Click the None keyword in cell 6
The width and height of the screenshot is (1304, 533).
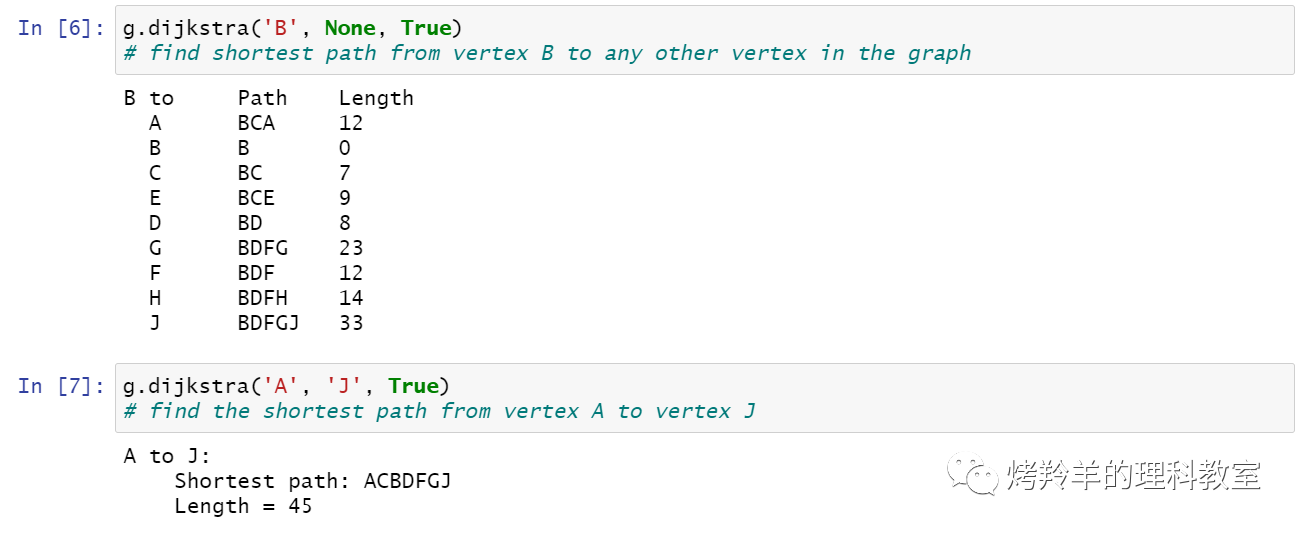[x=349, y=28]
